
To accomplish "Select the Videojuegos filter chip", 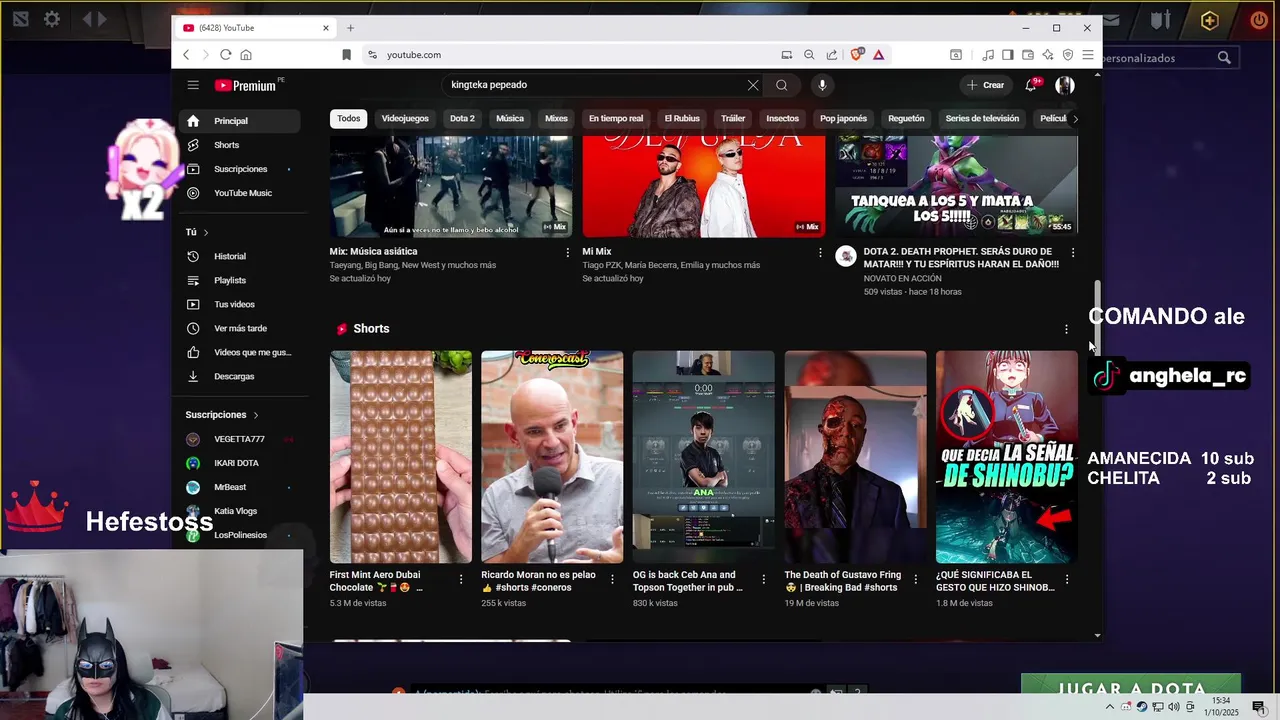I will [x=405, y=118].
